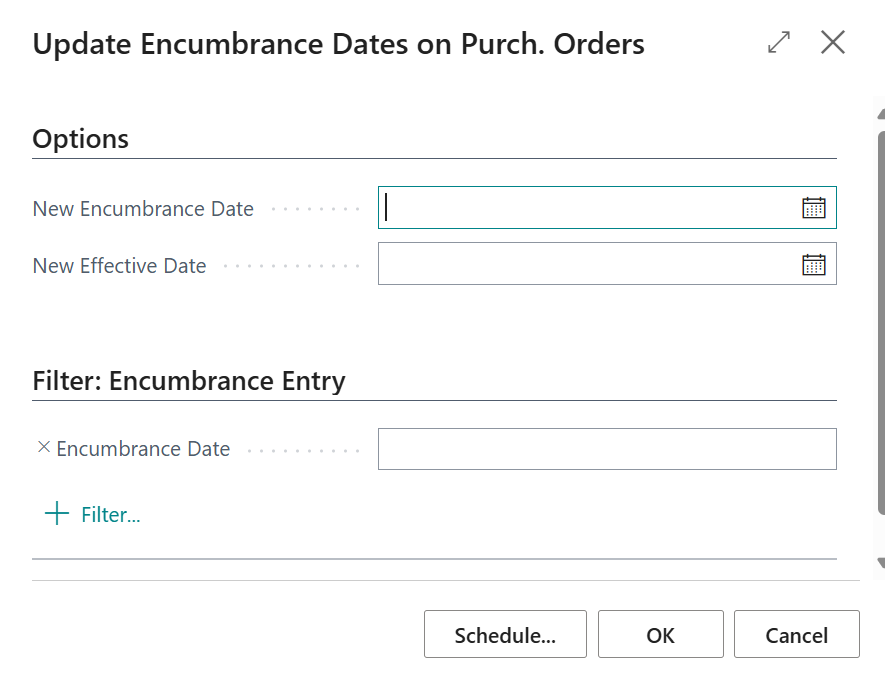The width and height of the screenshot is (885, 691).
Task: Click the scrollbar down arrow
Action: pos(881,562)
